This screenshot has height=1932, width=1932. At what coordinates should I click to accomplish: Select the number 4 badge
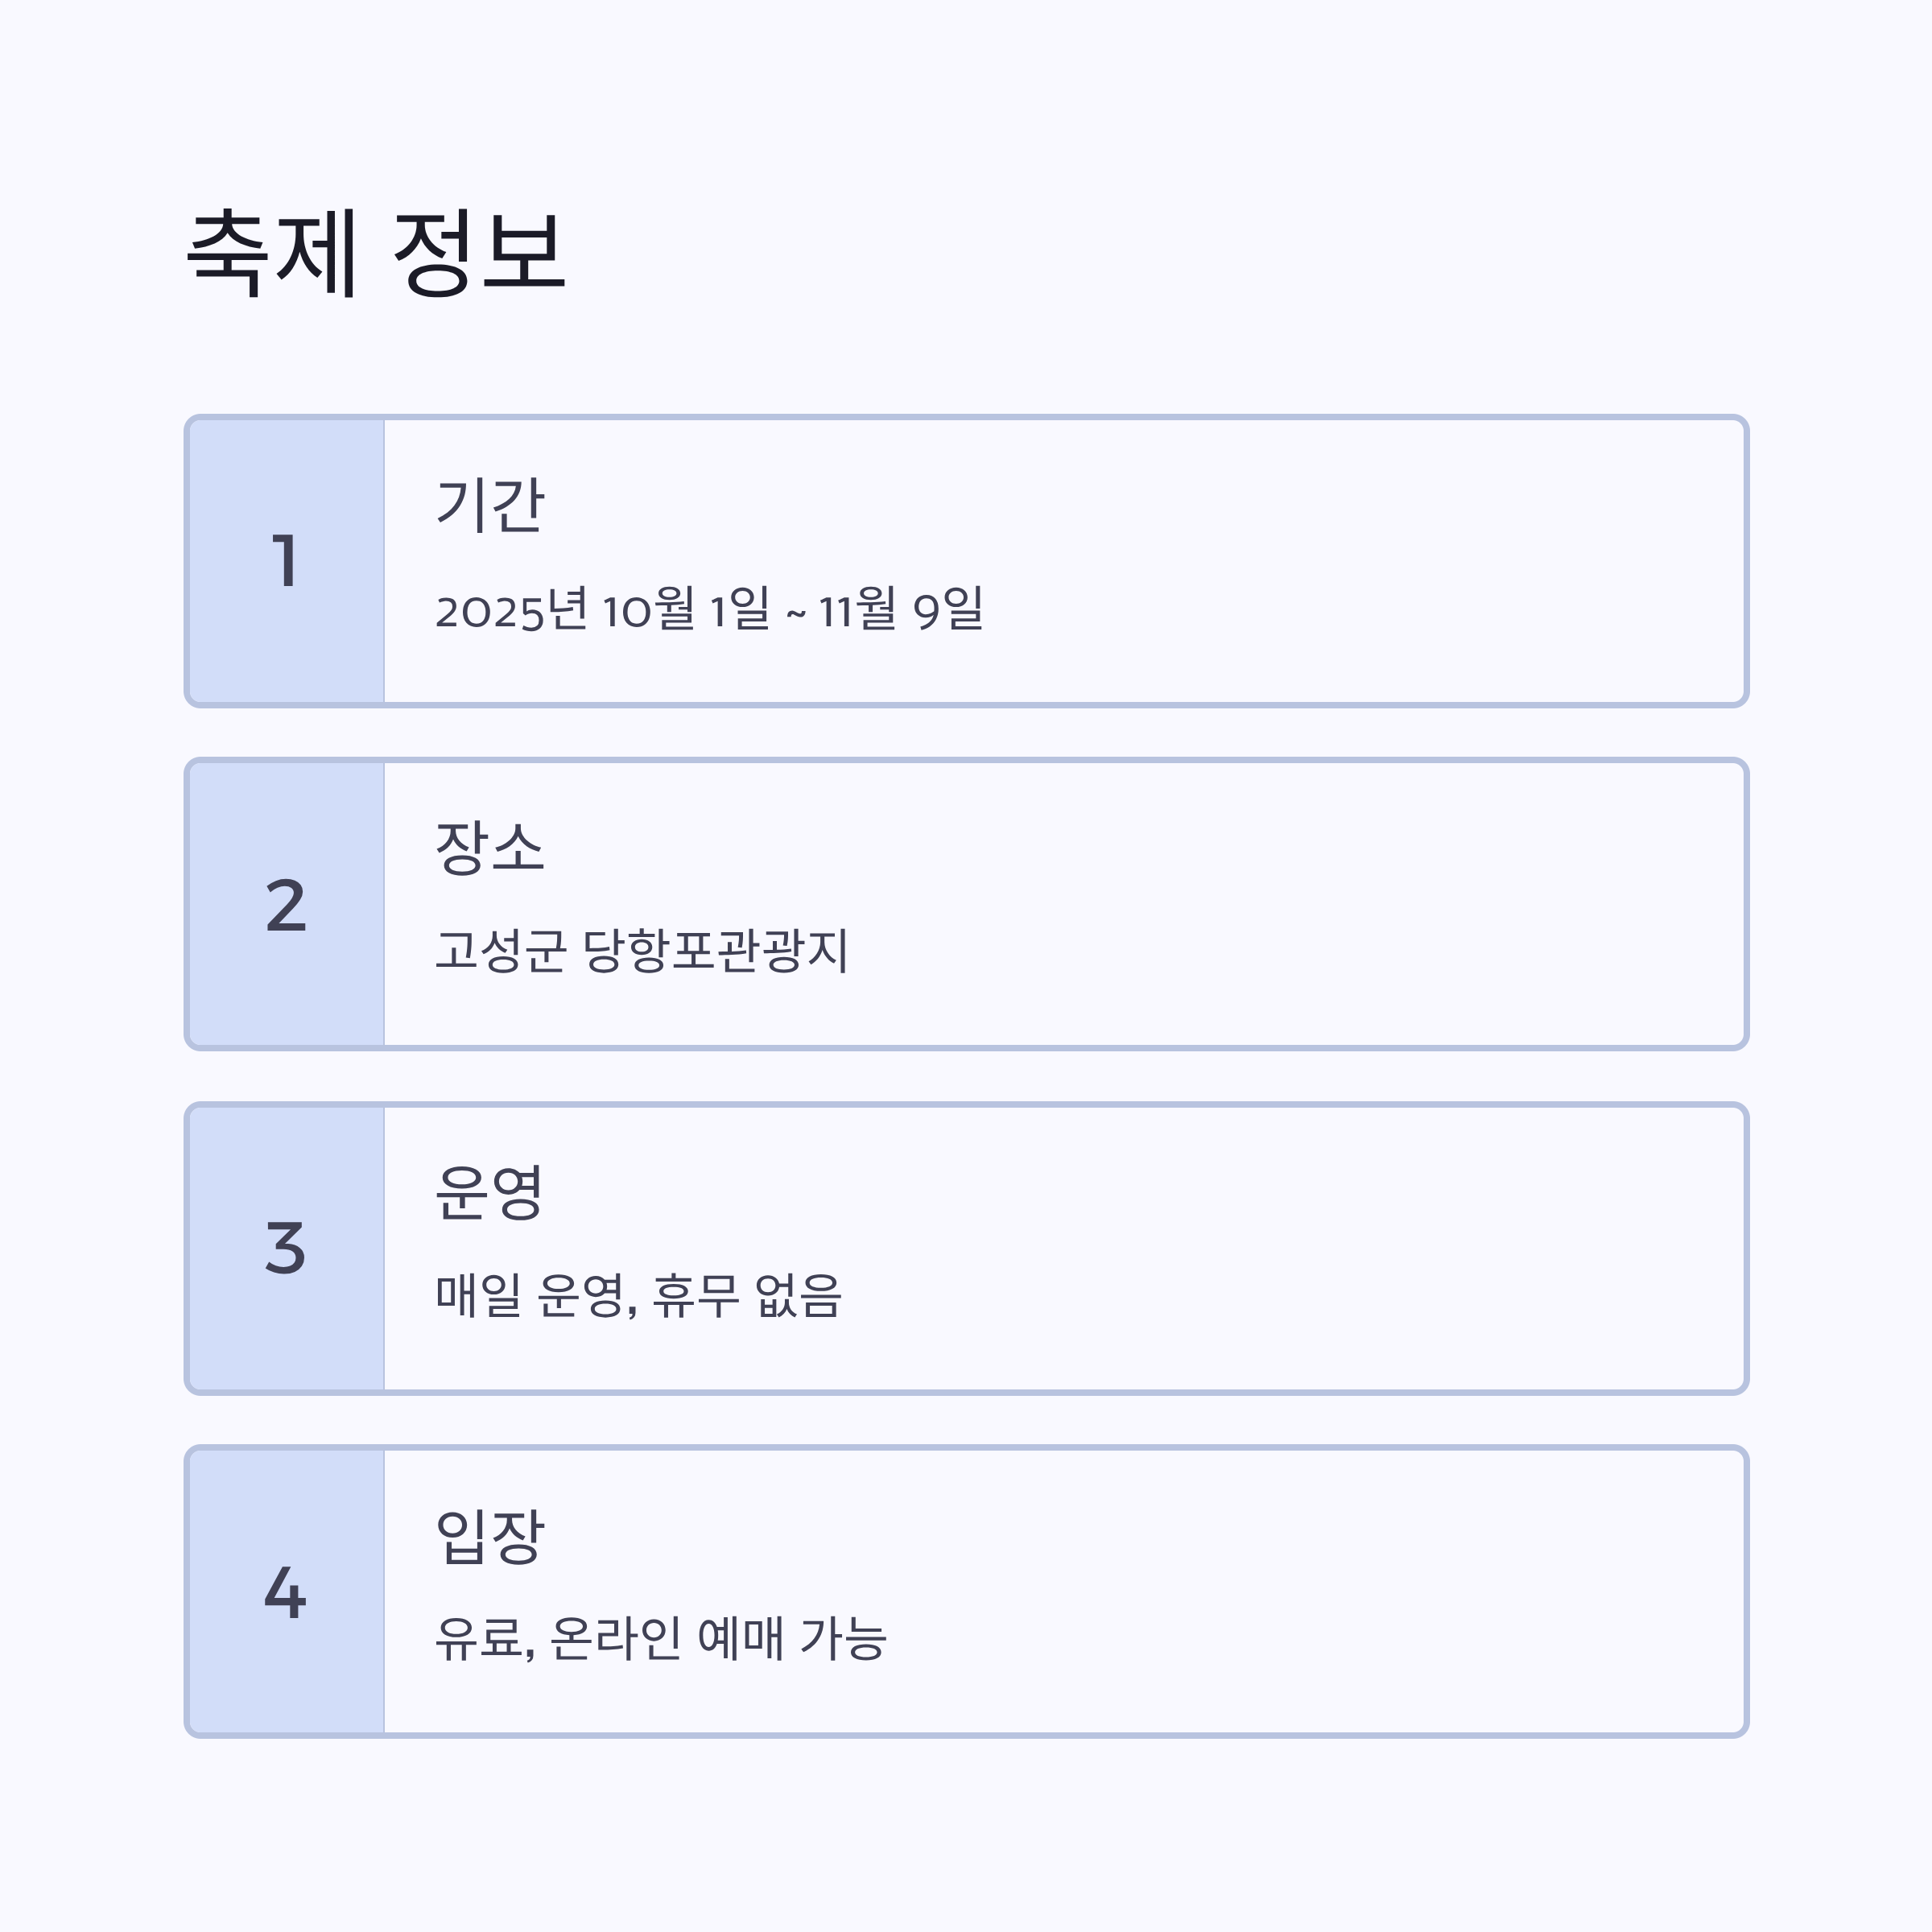click(286, 1591)
